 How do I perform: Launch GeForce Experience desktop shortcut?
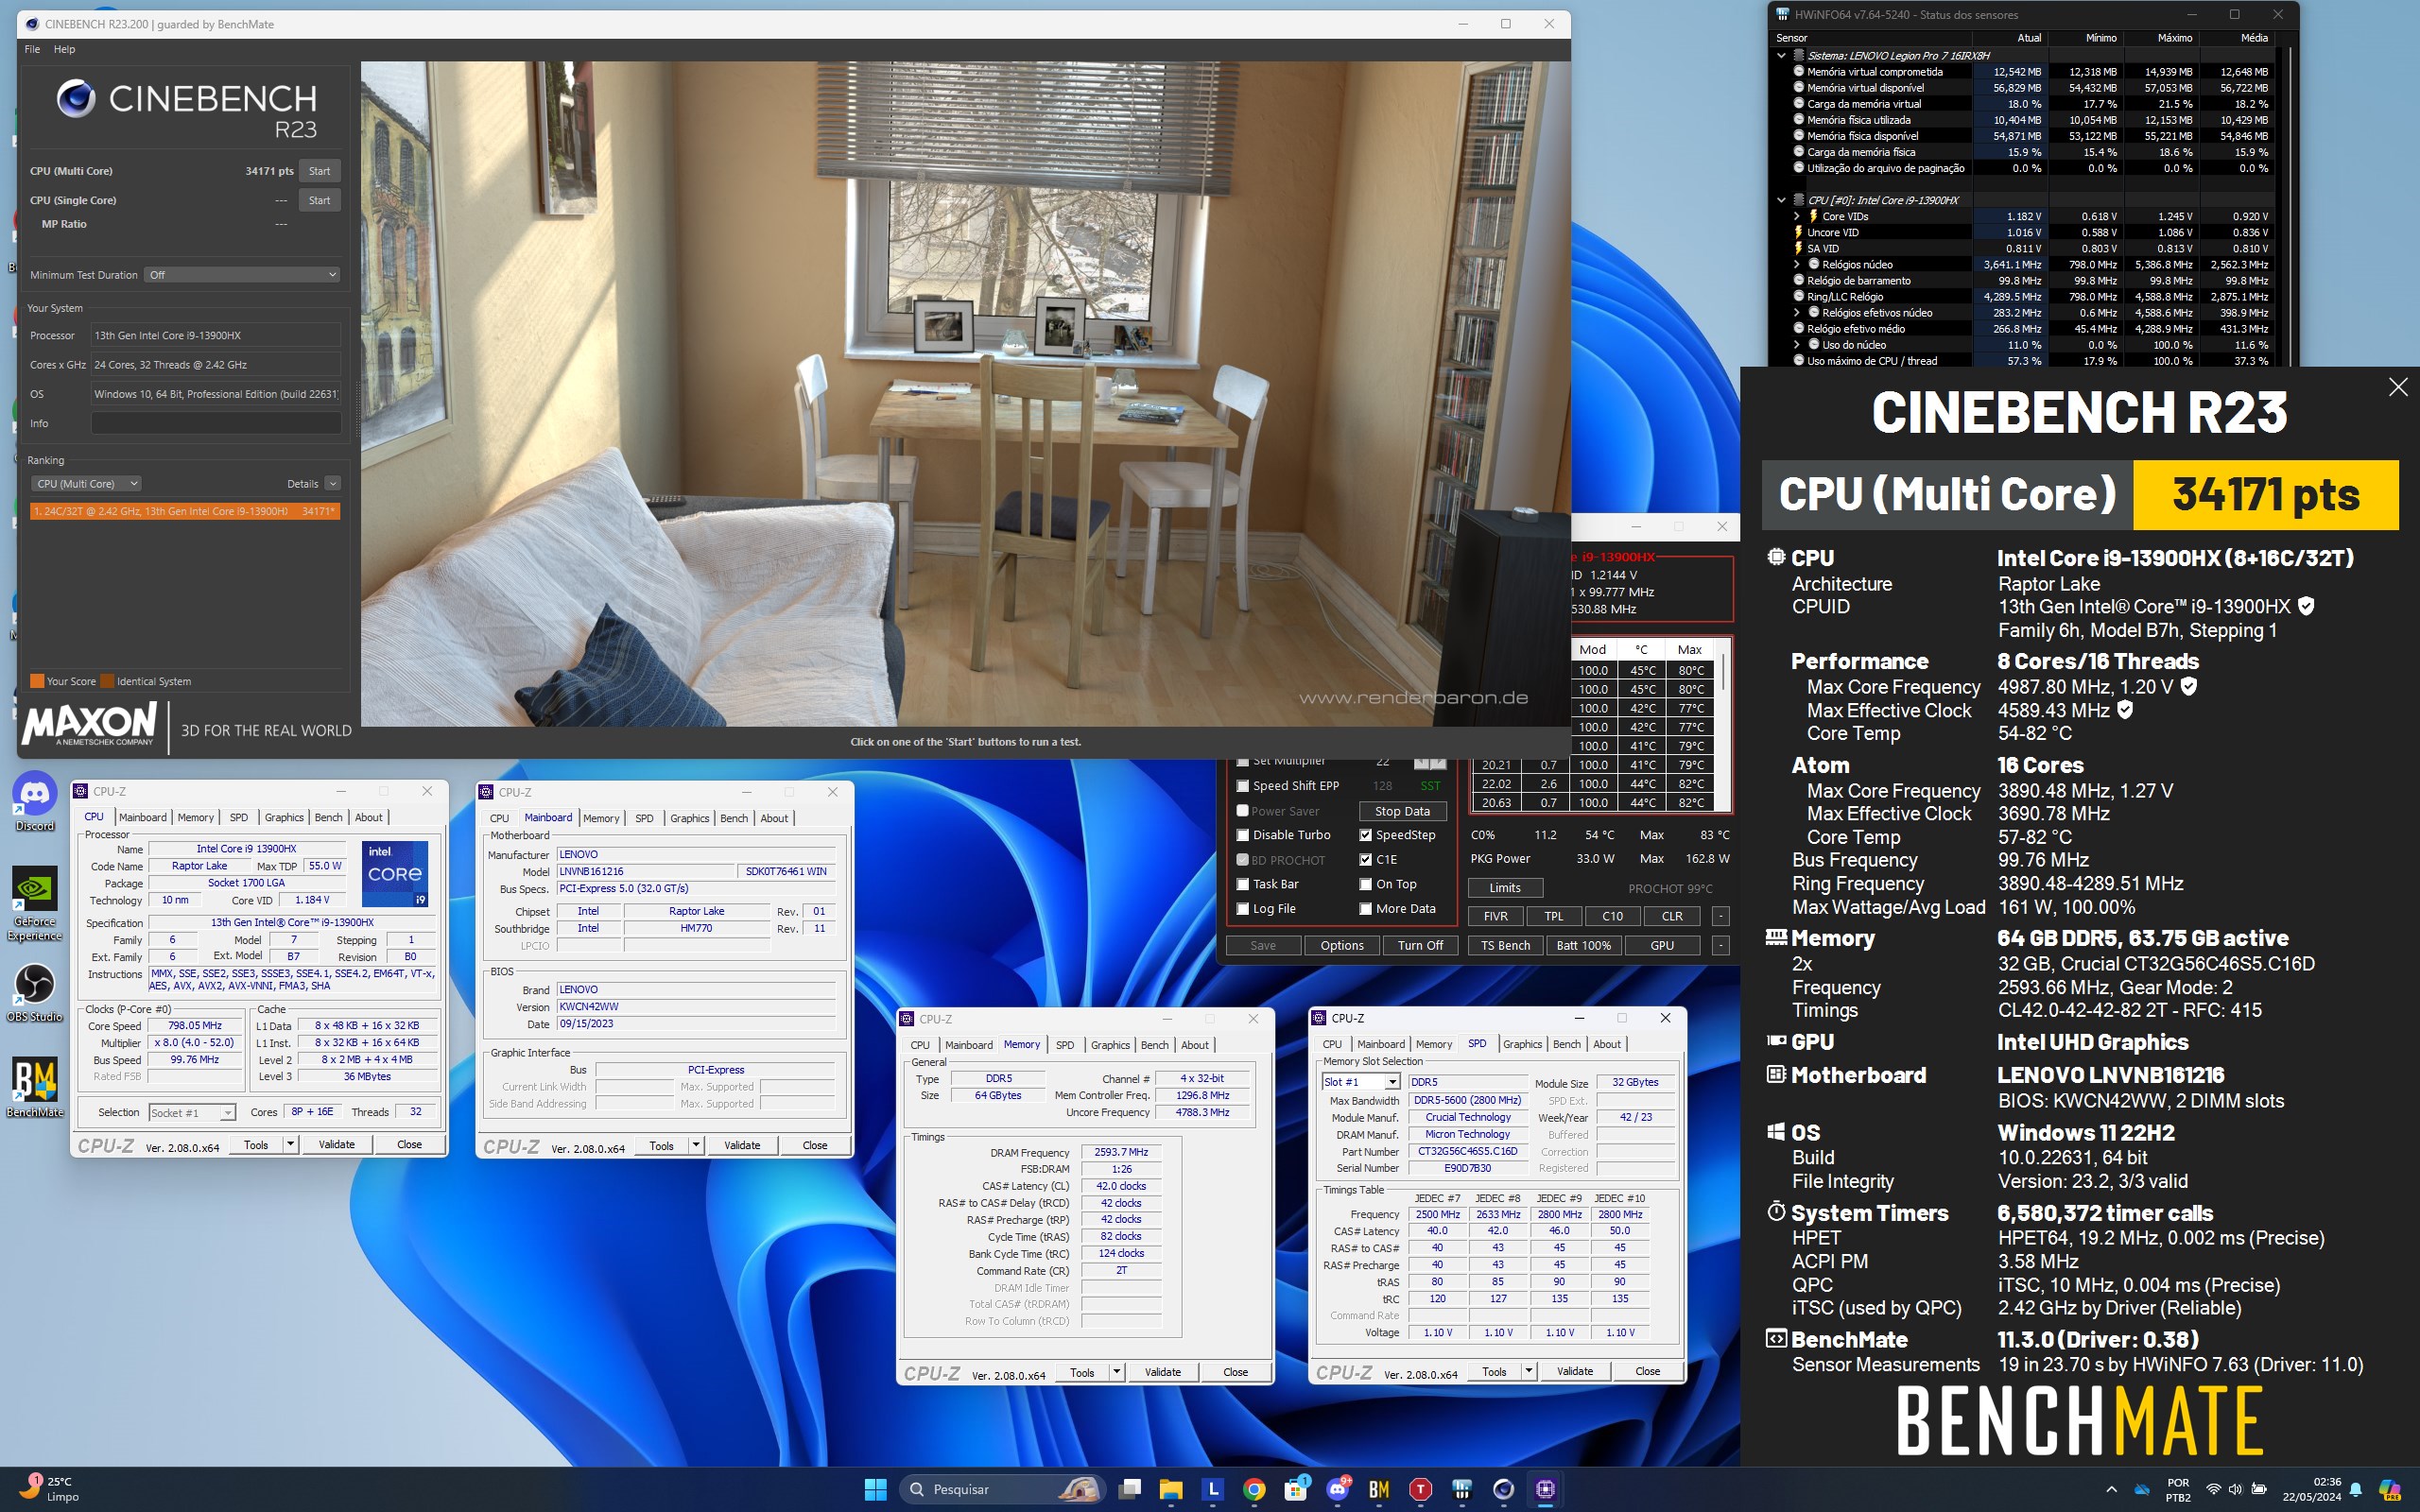click(35, 903)
